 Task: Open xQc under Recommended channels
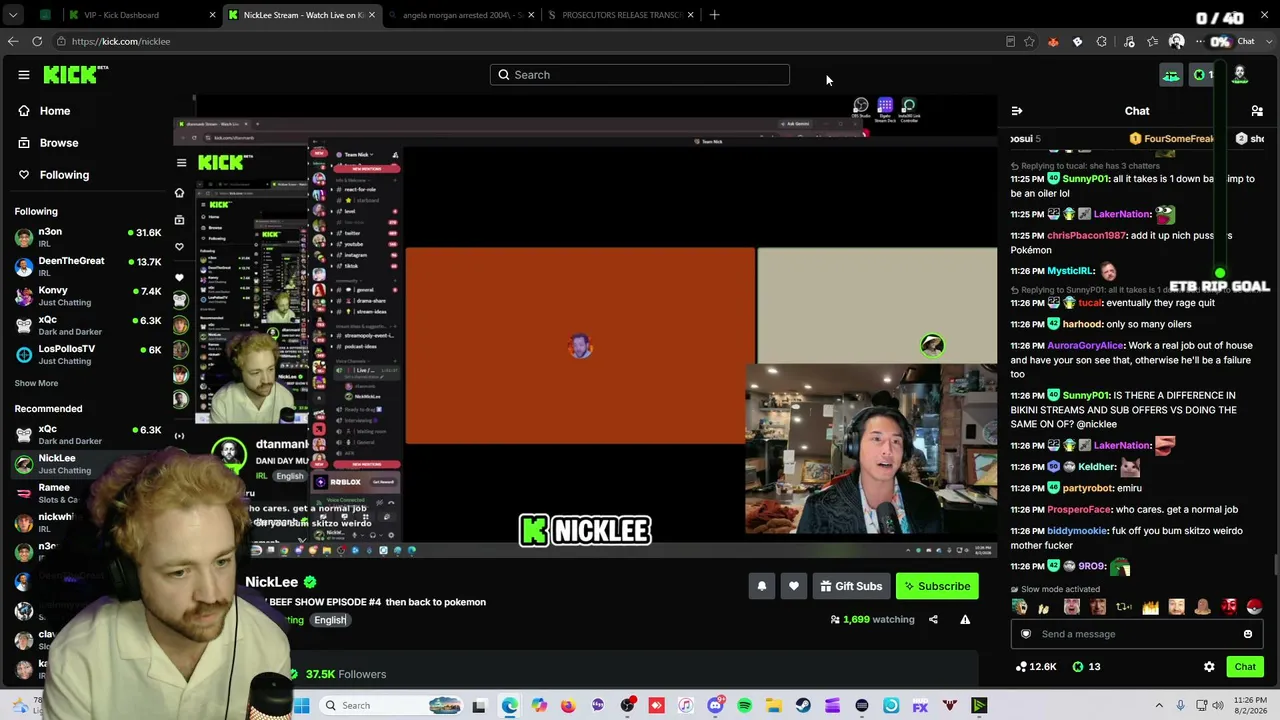pos(88,435)
